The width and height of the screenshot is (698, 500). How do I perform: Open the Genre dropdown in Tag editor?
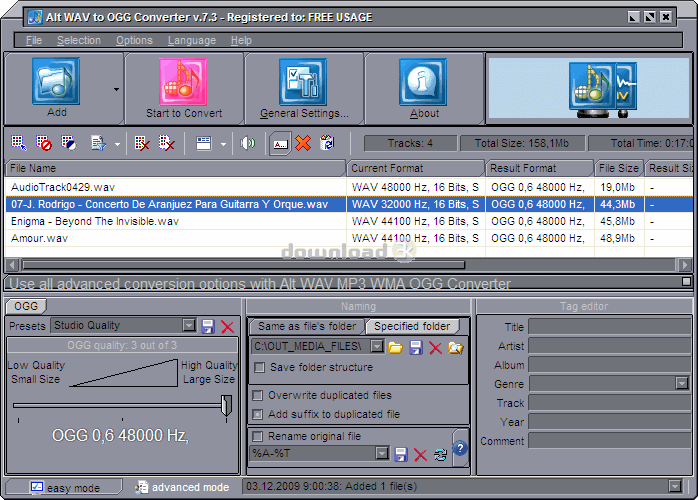[682, 383]
